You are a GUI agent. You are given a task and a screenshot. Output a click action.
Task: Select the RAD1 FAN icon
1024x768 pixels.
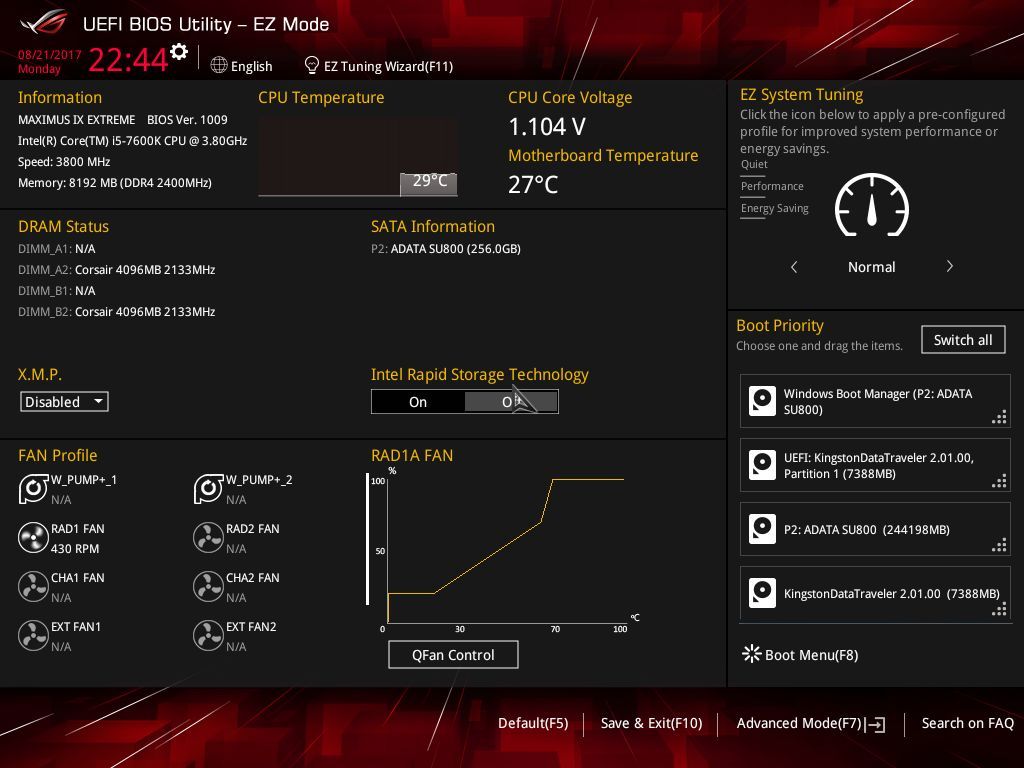pos(33,537)
